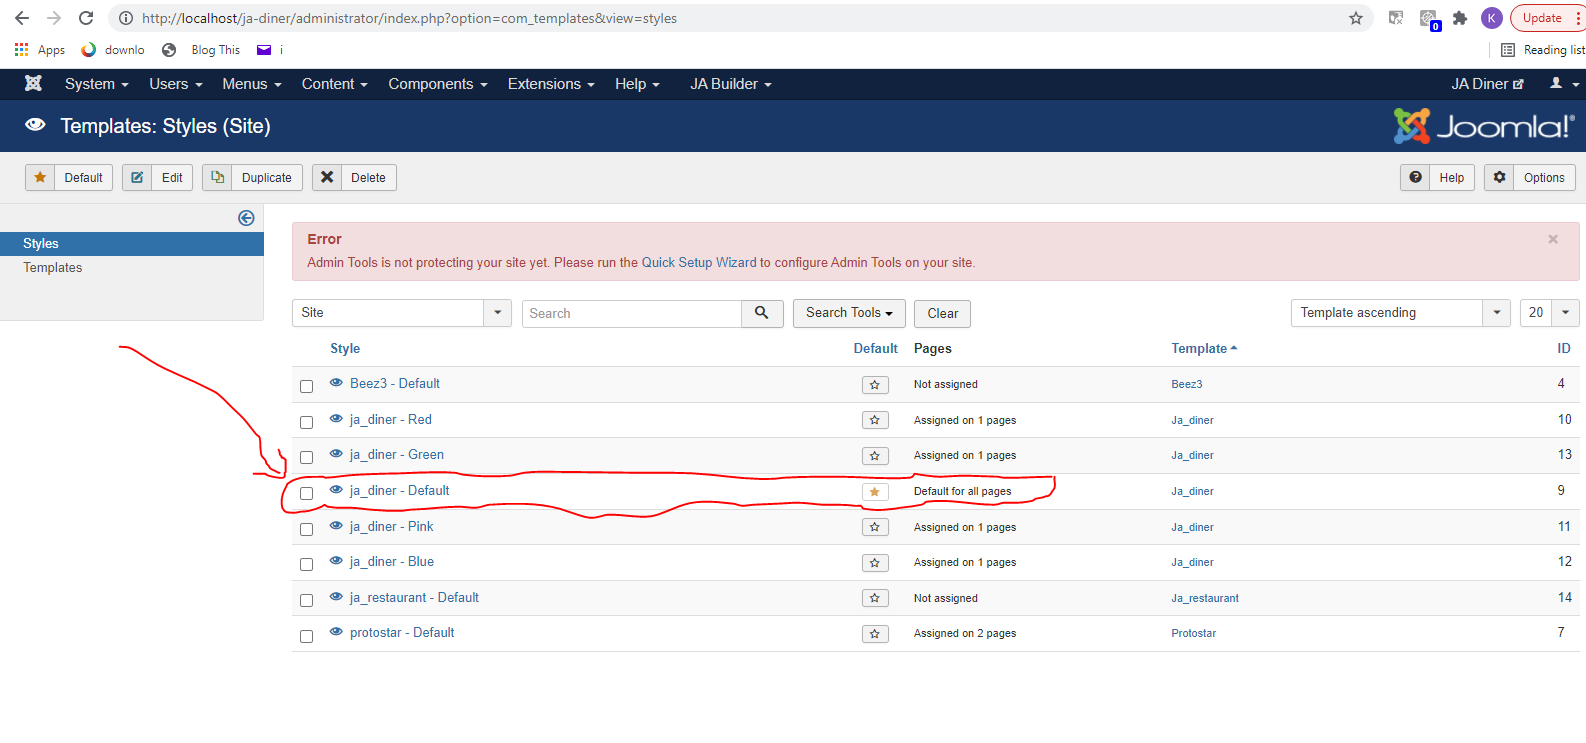This screenshot has height=743, width=1586.
Task: Dismiss the Admin Tools error message
Action: pos(1553,239)
